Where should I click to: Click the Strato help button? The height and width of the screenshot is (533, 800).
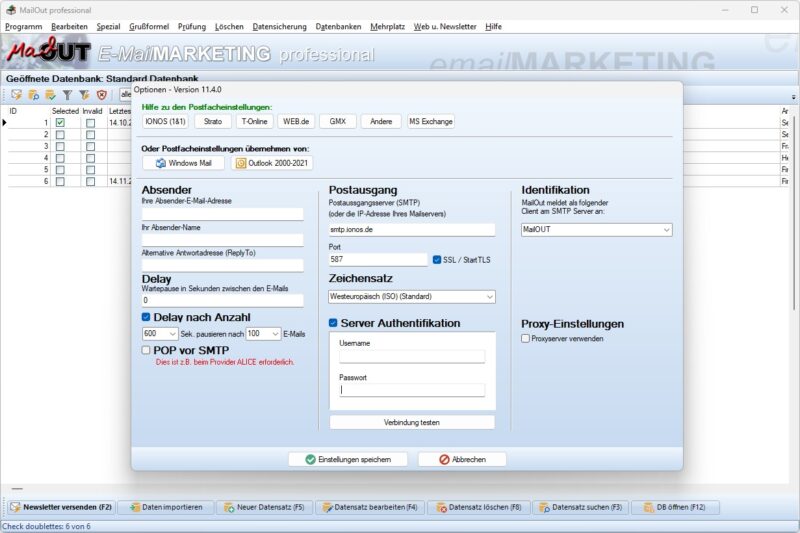click(x=213, y=121)
